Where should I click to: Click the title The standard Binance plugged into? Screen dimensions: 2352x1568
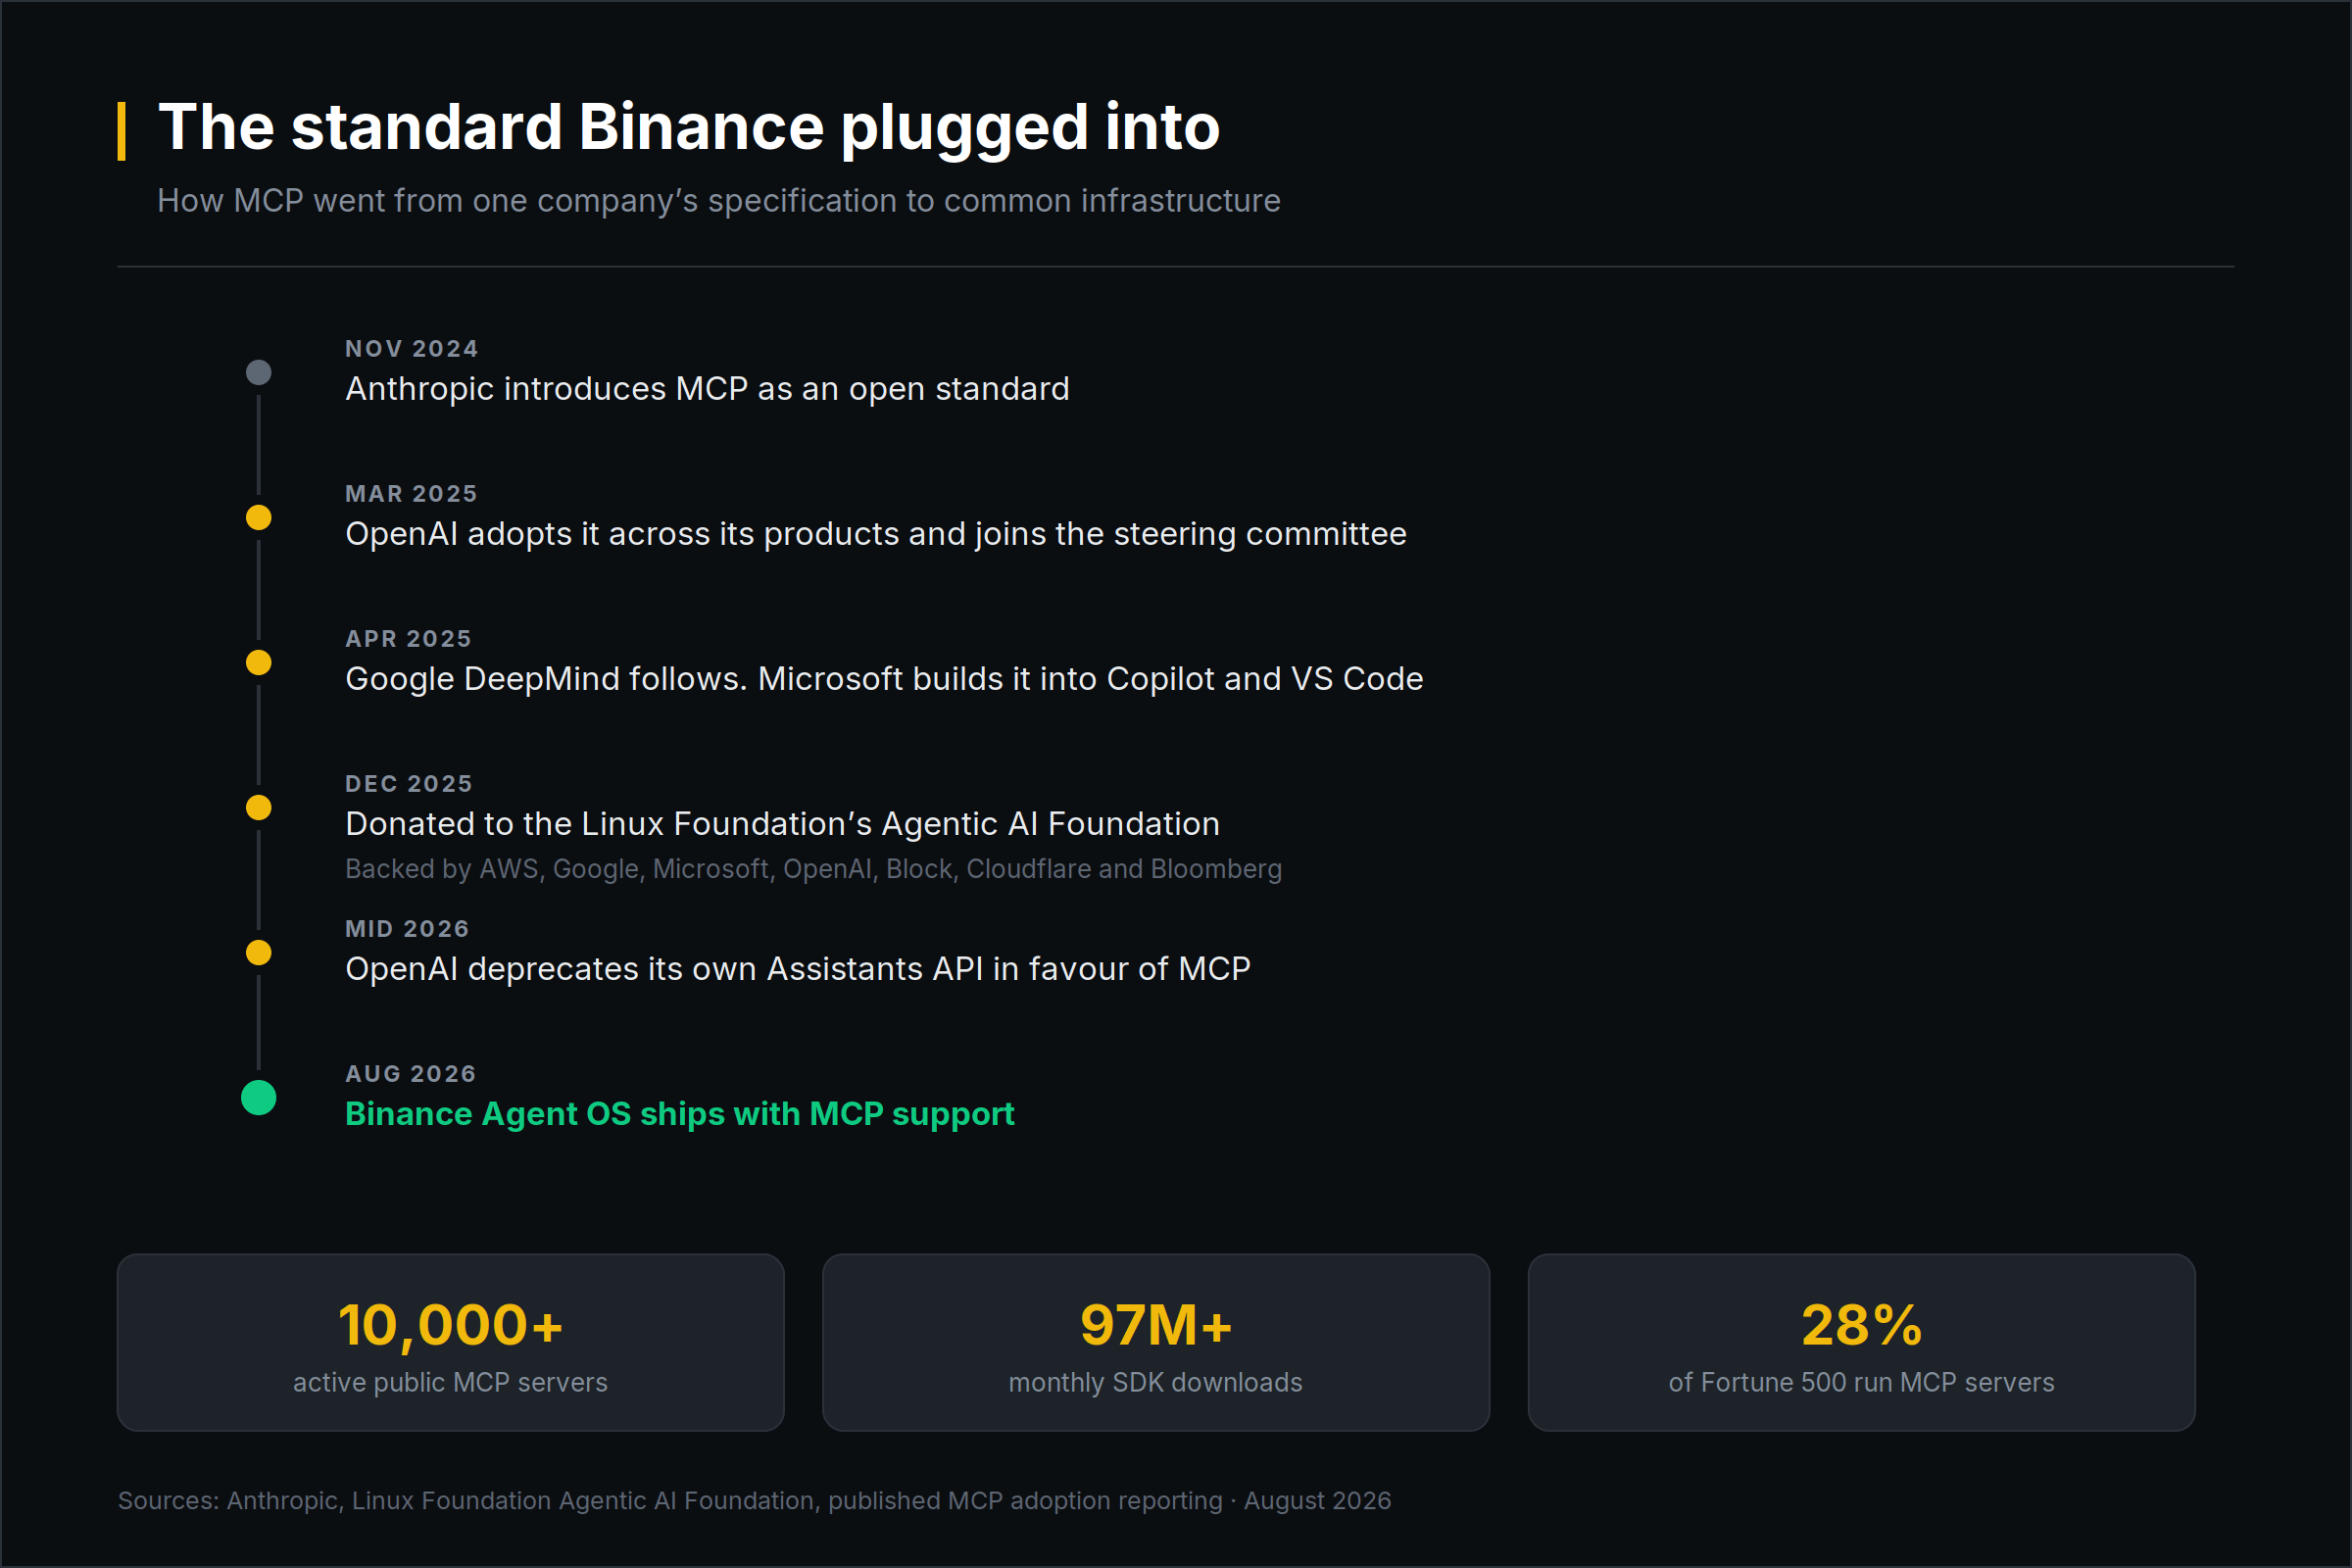(689, 128)
